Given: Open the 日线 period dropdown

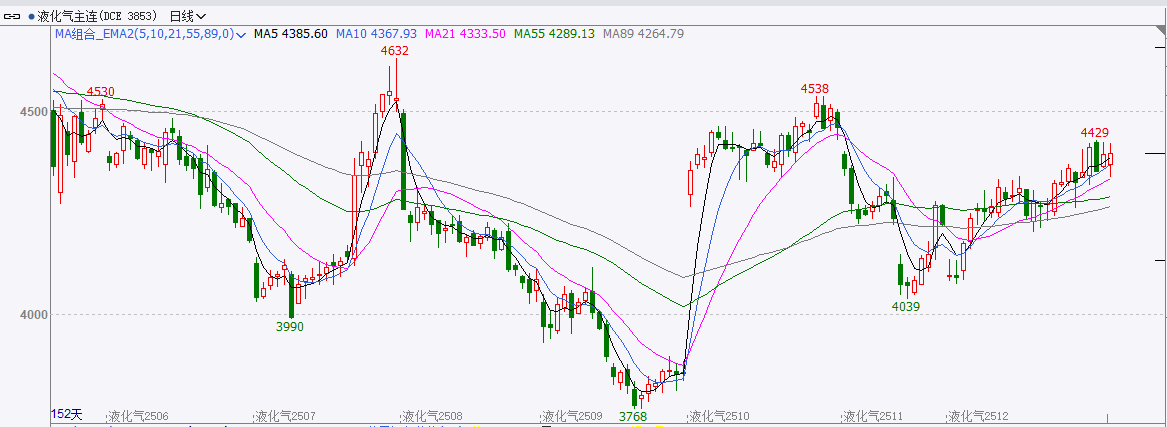Looking at the screenshot, I should click(x=188, y=16).
